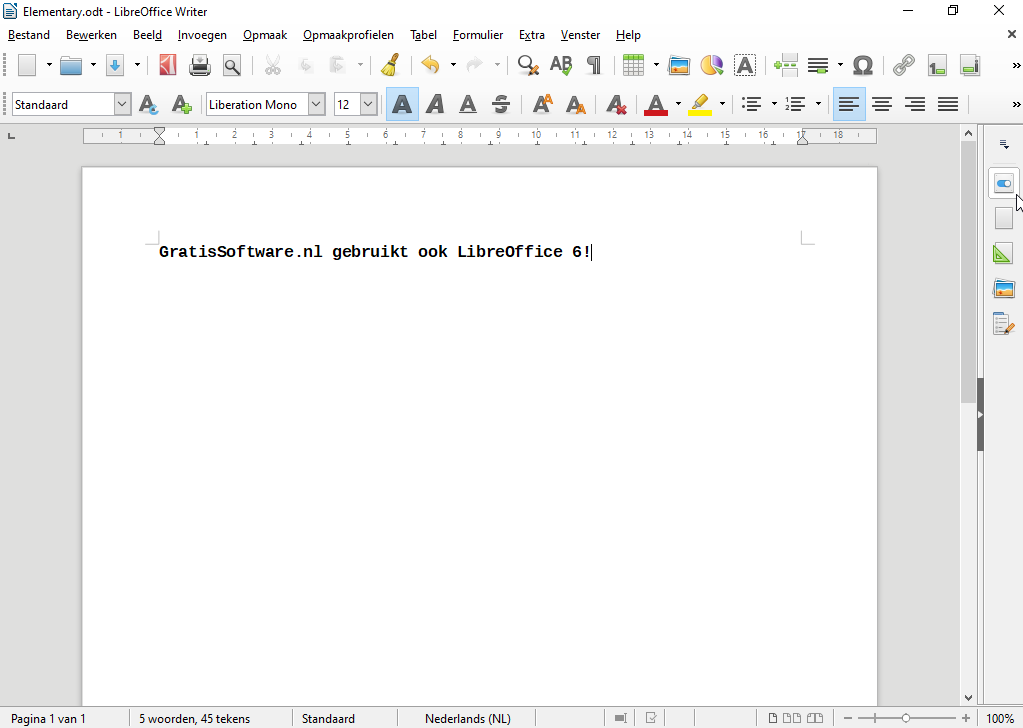Click the Insert Hyperlink chain icon
The width and height of the screenshot is (1023, 728).
click(x=903, y=66)
